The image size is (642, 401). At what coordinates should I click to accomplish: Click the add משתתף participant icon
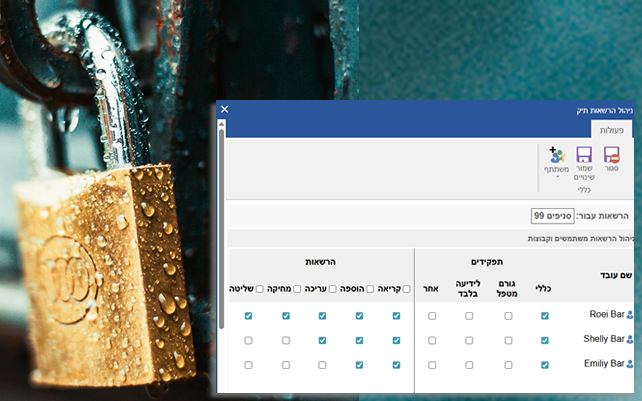tap(557, 155)
